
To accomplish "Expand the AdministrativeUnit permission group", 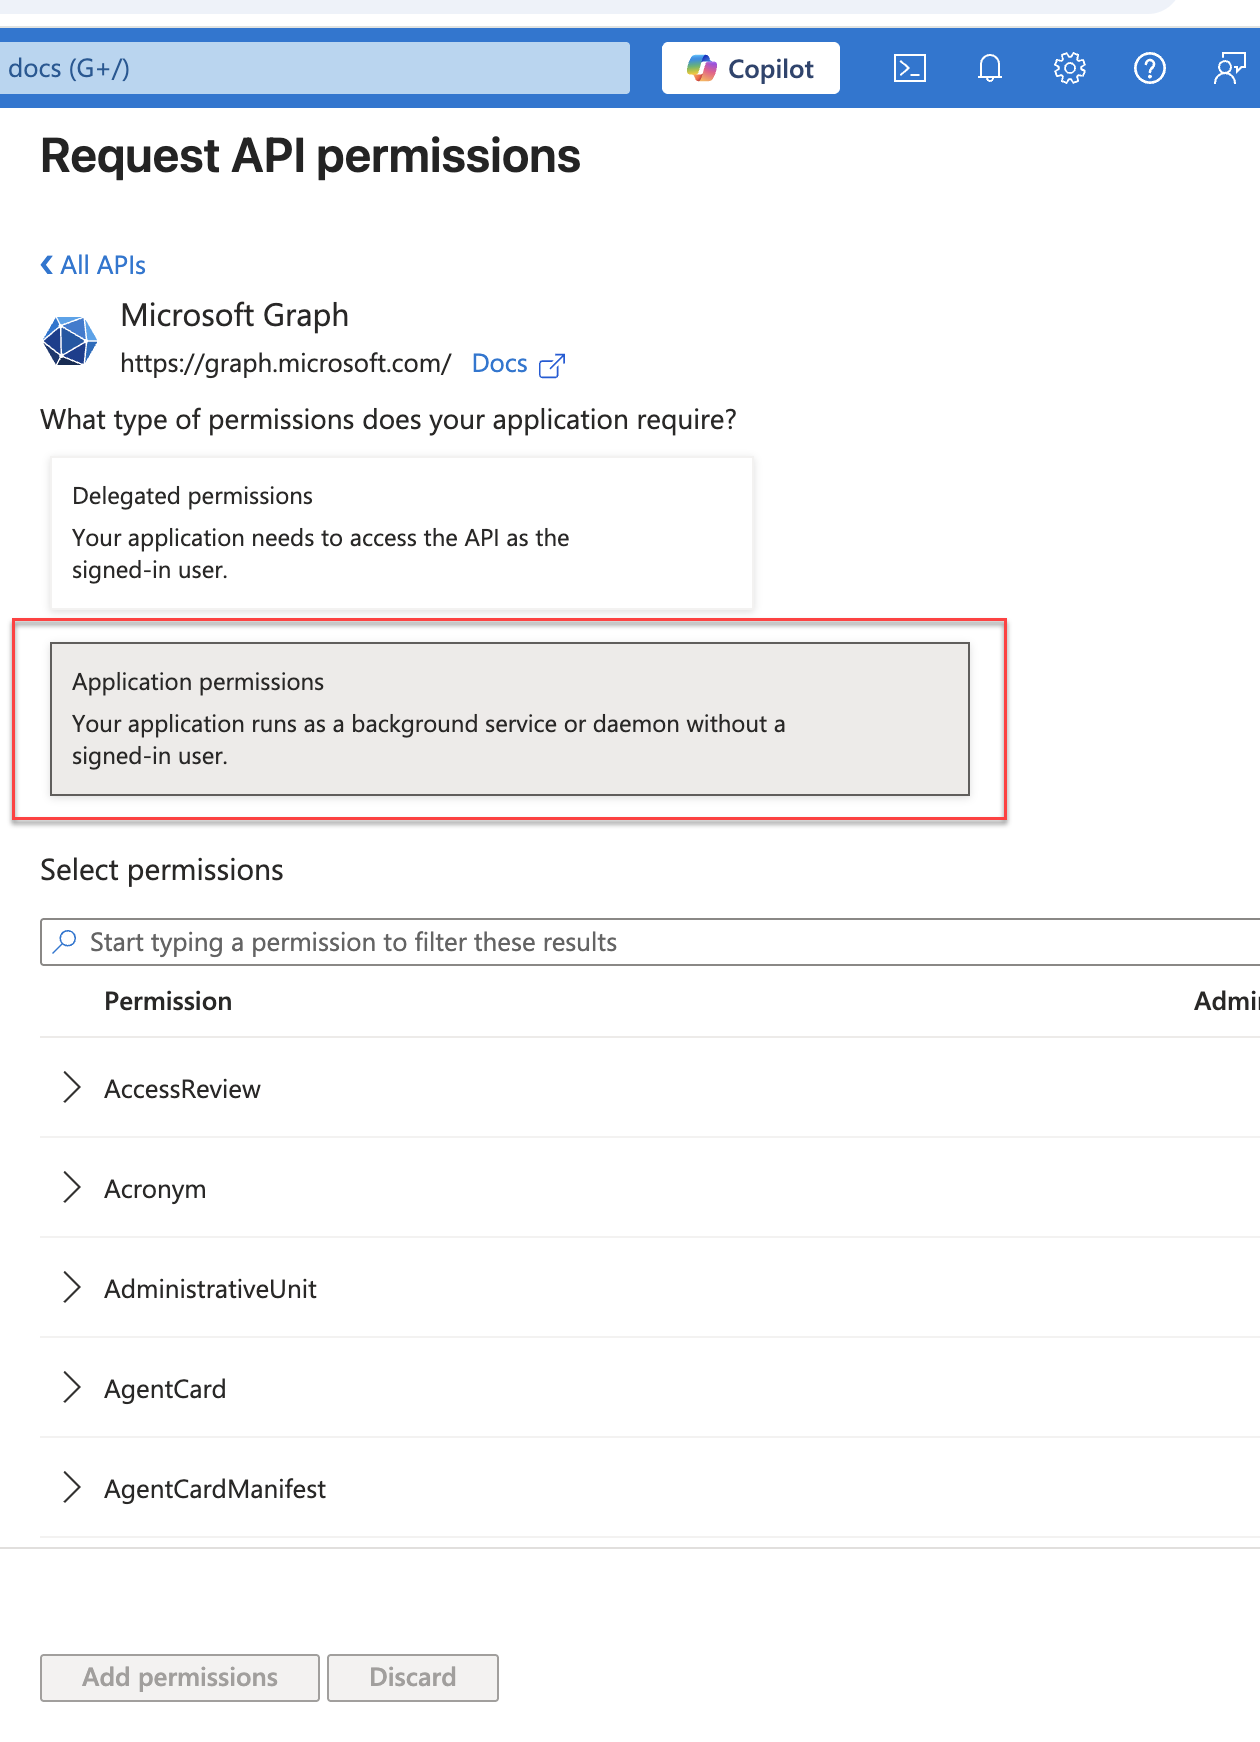I will tap(71, 1288).
